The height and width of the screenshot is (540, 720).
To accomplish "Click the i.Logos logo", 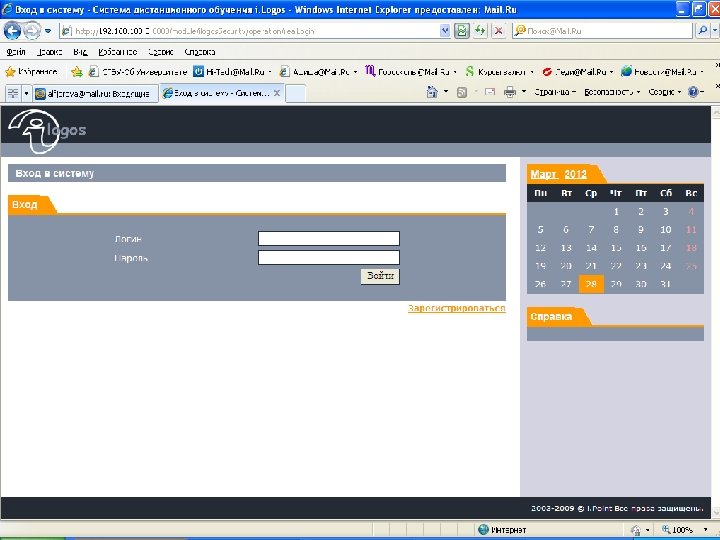I will [47, 130].
